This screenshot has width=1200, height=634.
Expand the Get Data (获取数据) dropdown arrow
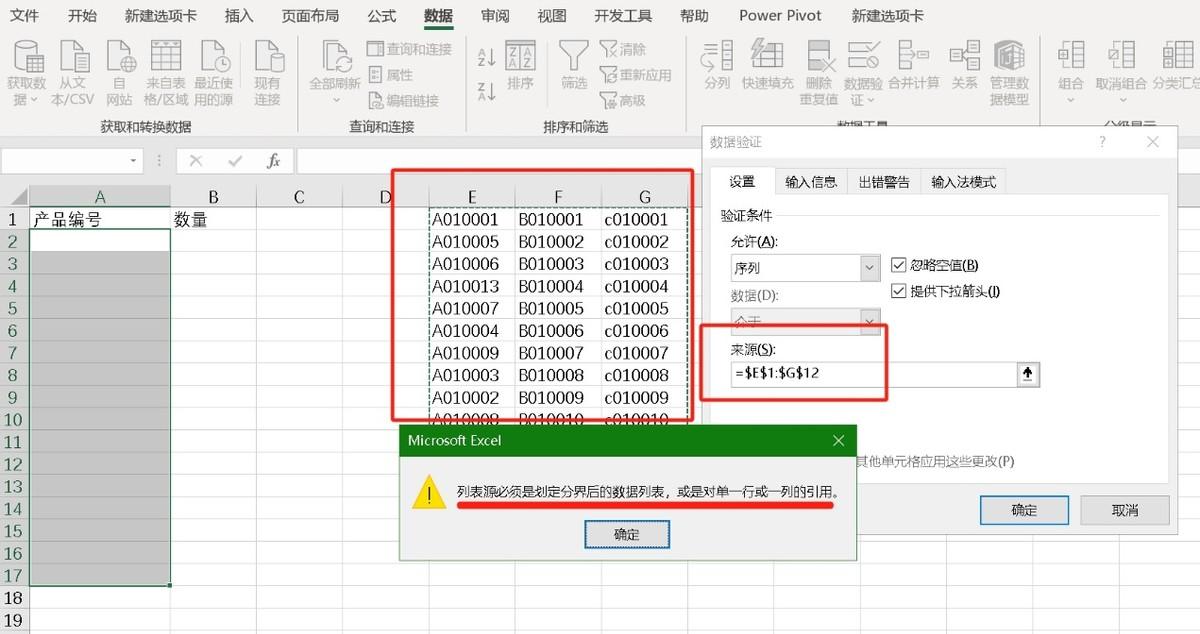tap(34, 100)
